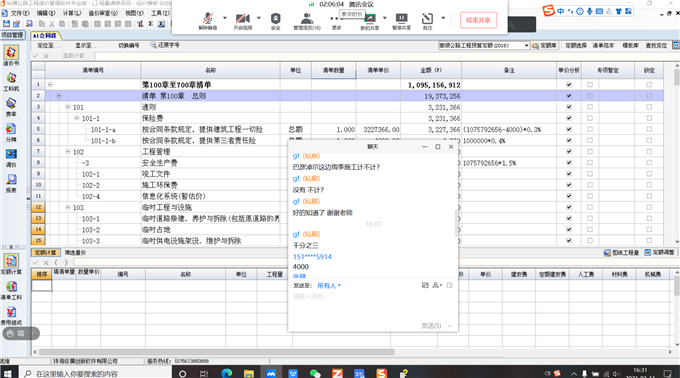Collapse the row 1 root tree node

click(50, 85)
